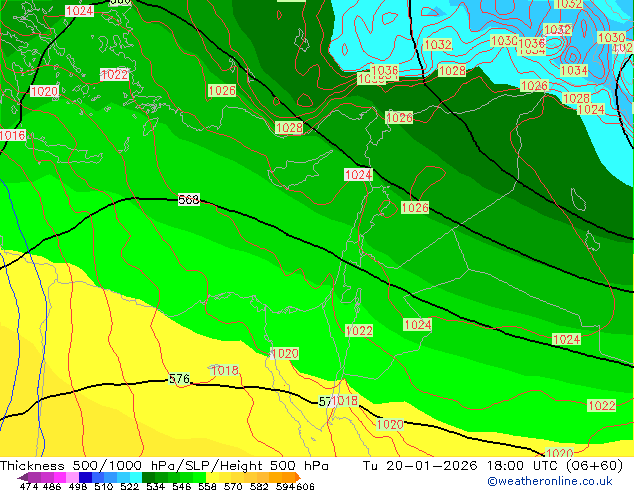The image size is (634, 490).
Task: Click the '582' legend value
Action: (259, 486)
